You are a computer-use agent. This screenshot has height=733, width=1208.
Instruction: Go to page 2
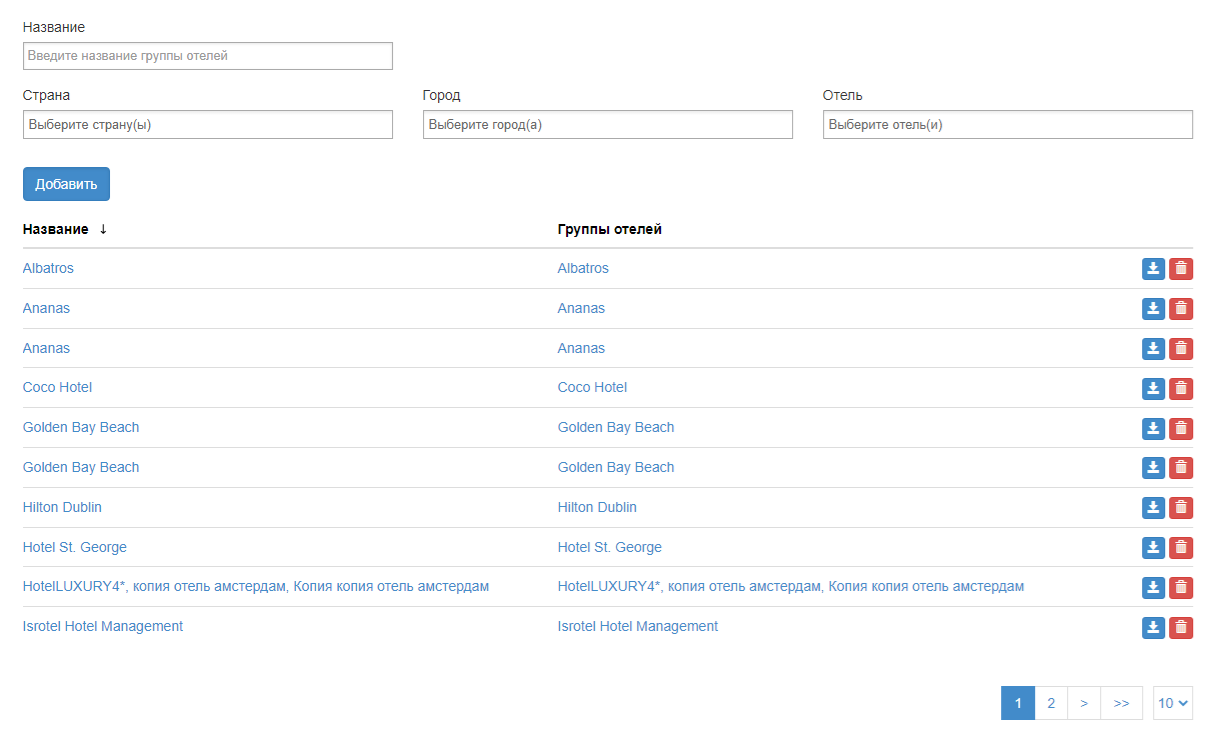point(1050,703)
